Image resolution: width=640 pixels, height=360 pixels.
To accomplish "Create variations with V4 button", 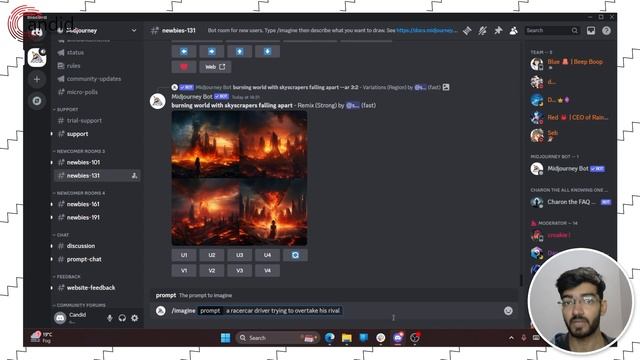I will (x=267, y=271).
